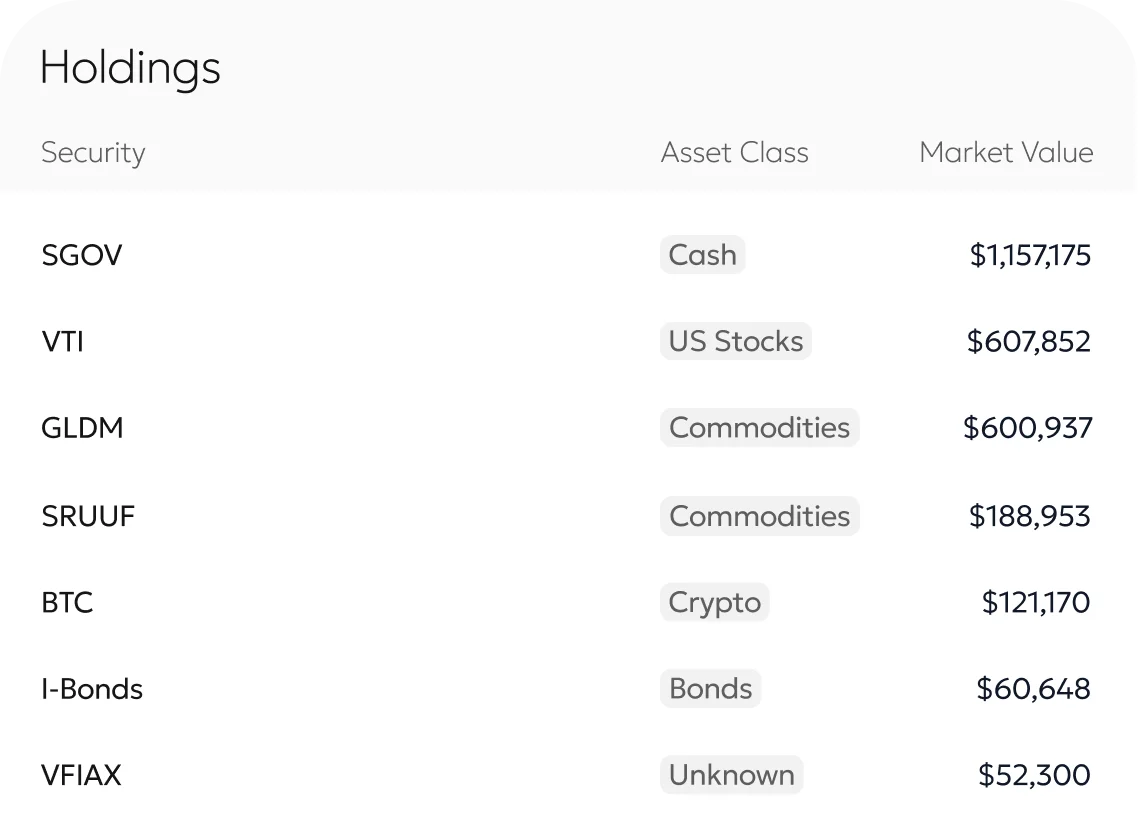Sort by the Asset Class column

point(734,153)
